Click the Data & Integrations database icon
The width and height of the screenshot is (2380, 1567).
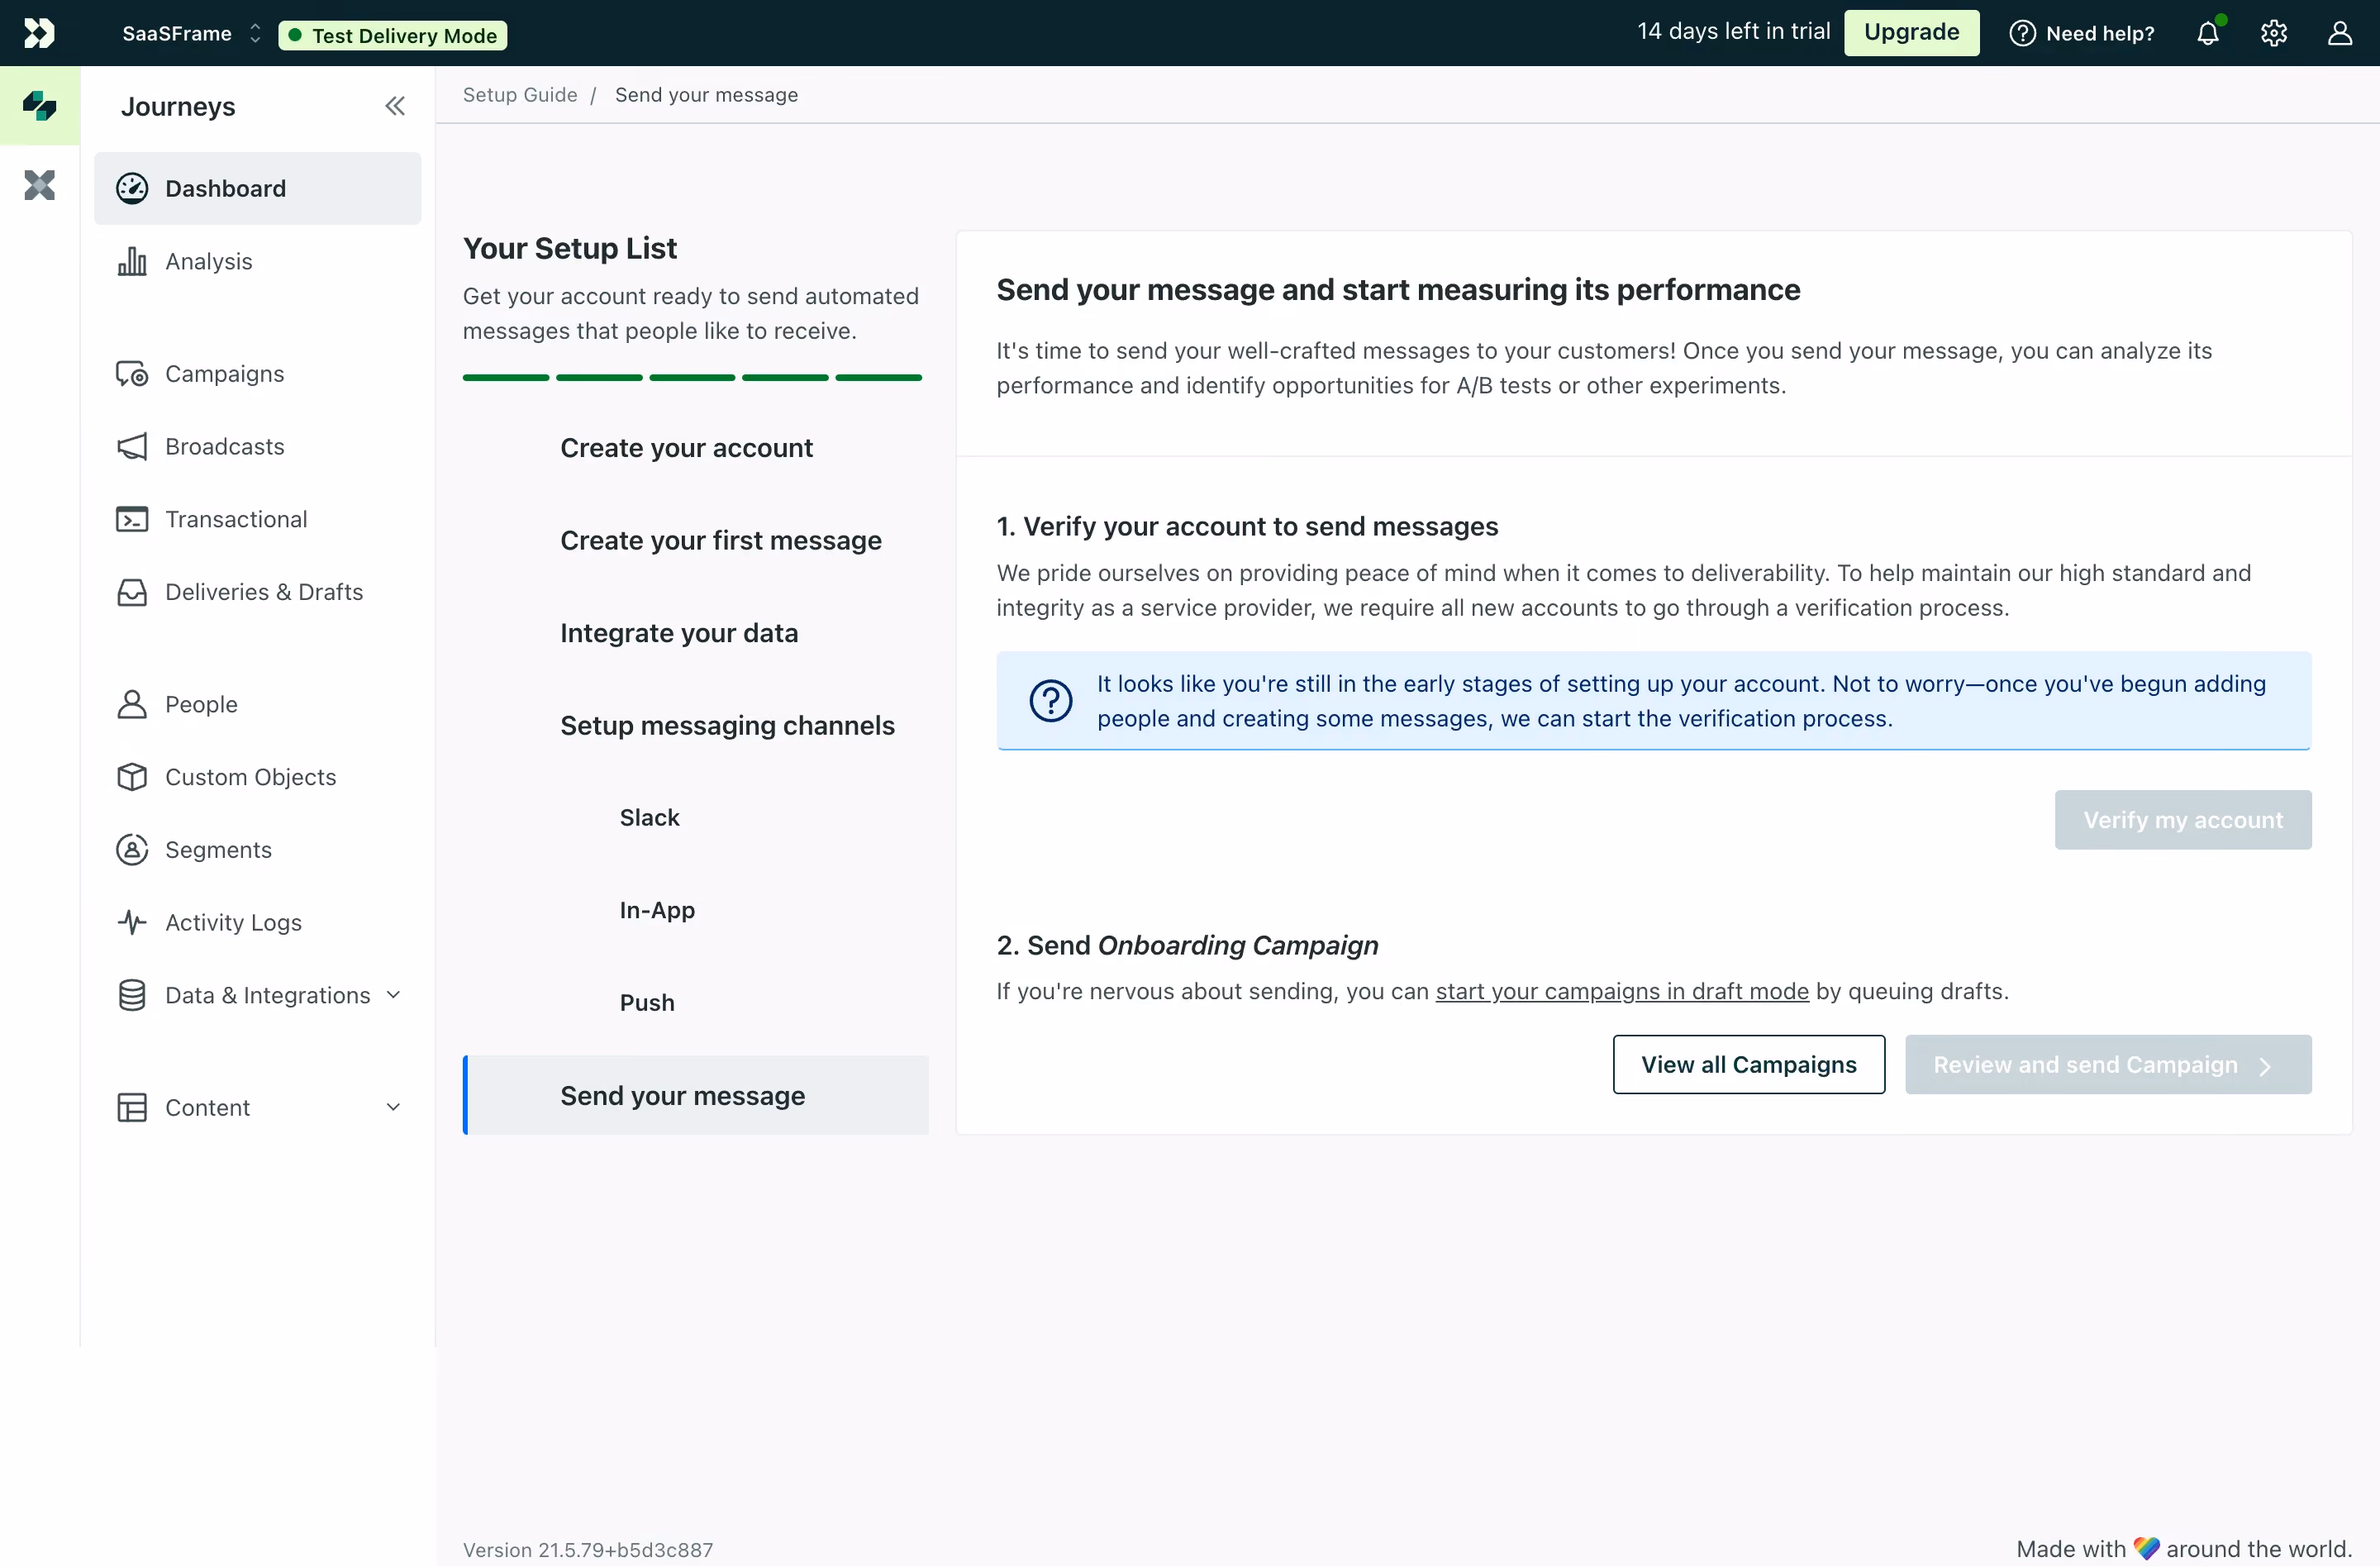pos(132,995)
